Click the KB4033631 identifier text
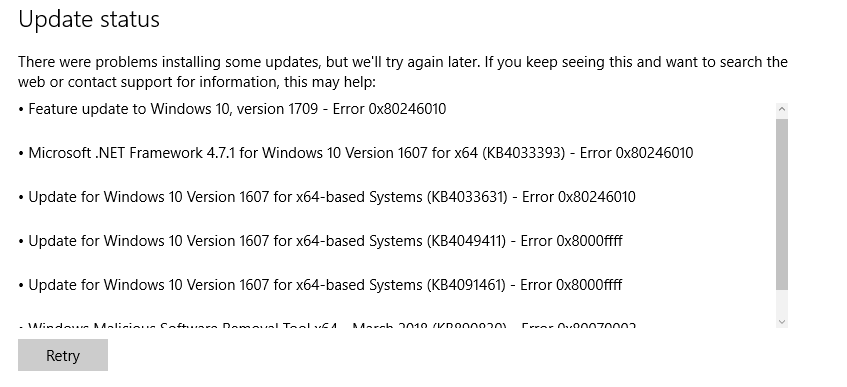Screen dimensions: 847x387 point(467,197)
